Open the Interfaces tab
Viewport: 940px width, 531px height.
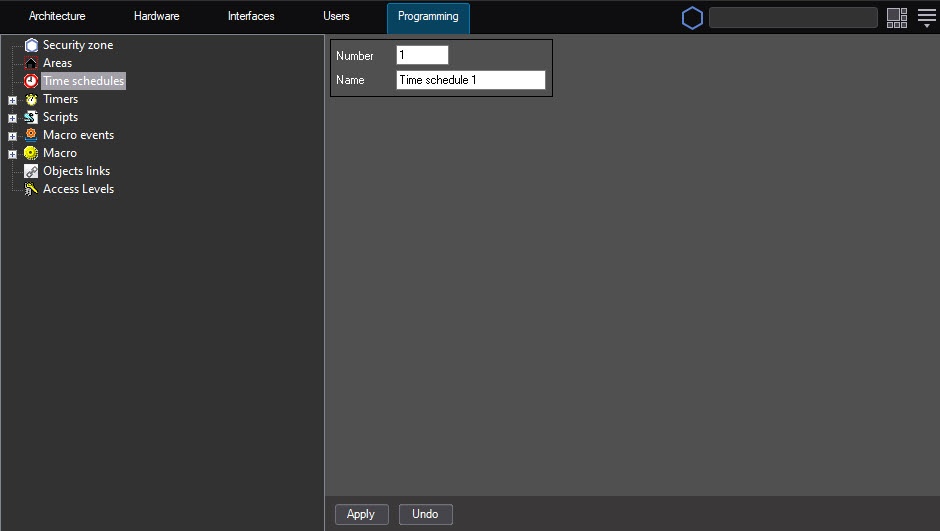pyautogui.click(x=251, y=16)
